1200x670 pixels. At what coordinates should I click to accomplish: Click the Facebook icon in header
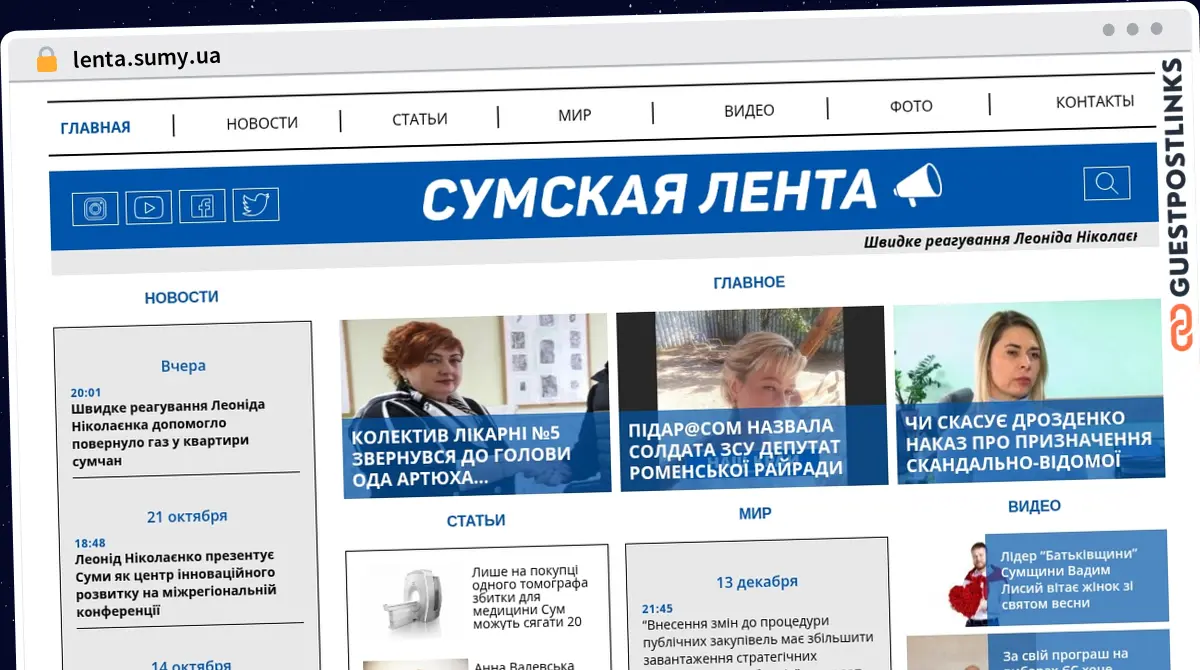coord(203,206)
